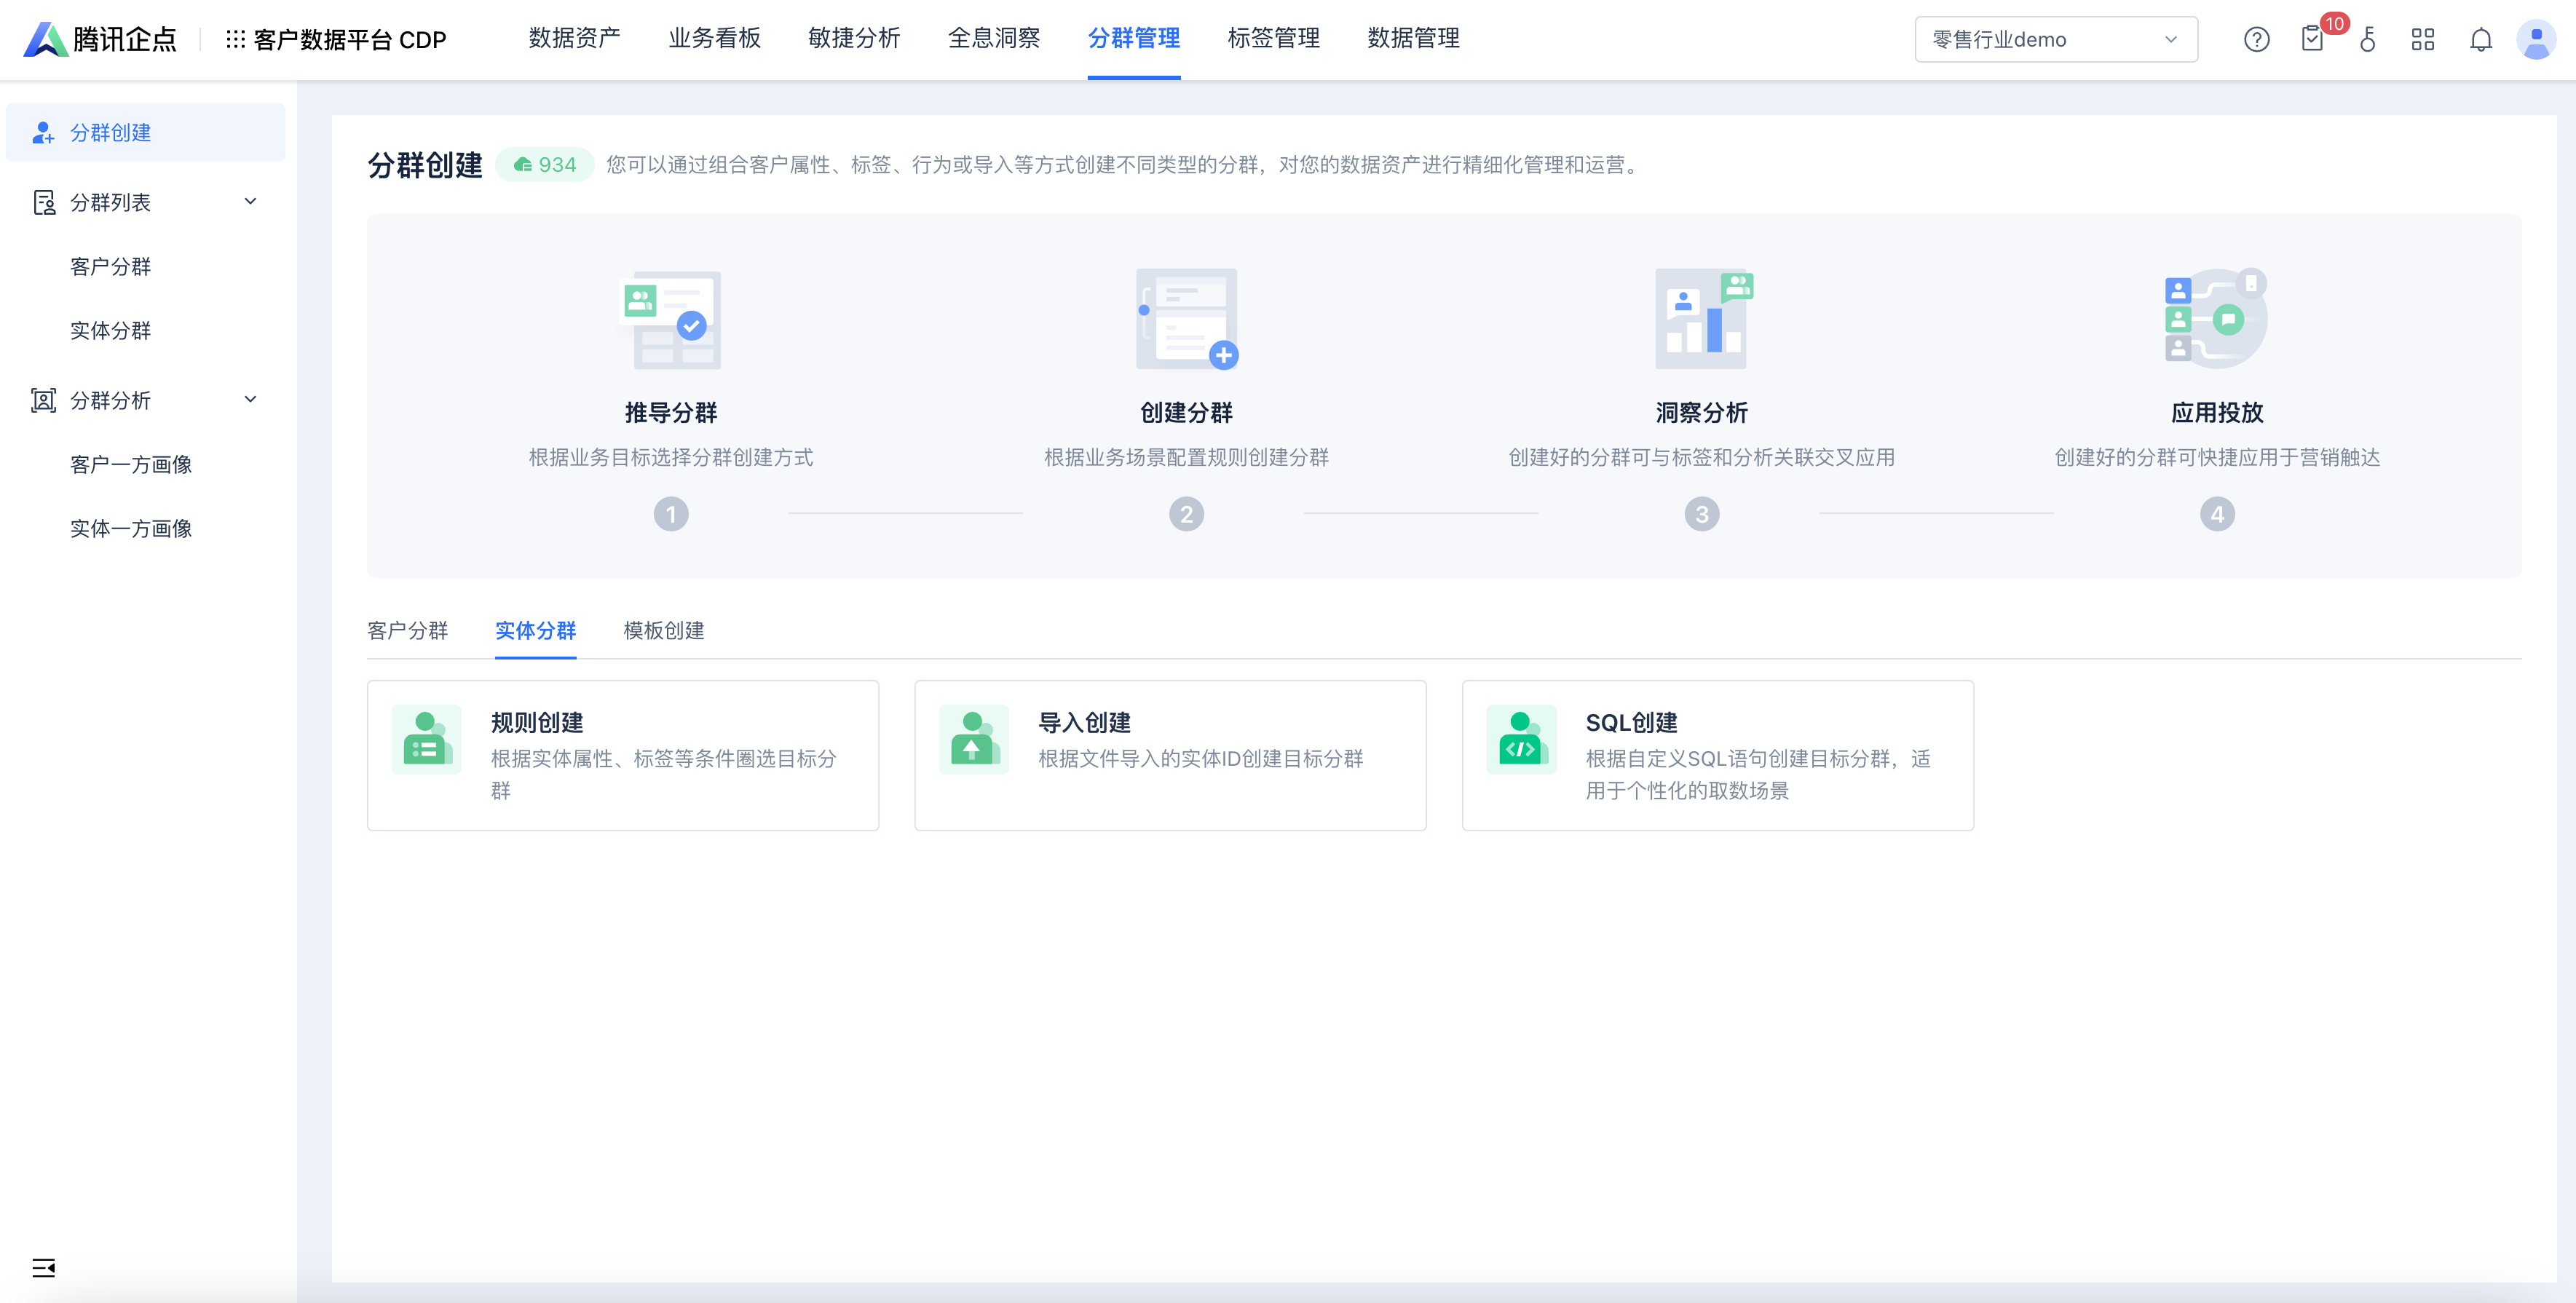The height and width of the screenshot is (1303, 2576).
Task: Open 客户一方画像 in the sidebar
Action: point(131,465)
